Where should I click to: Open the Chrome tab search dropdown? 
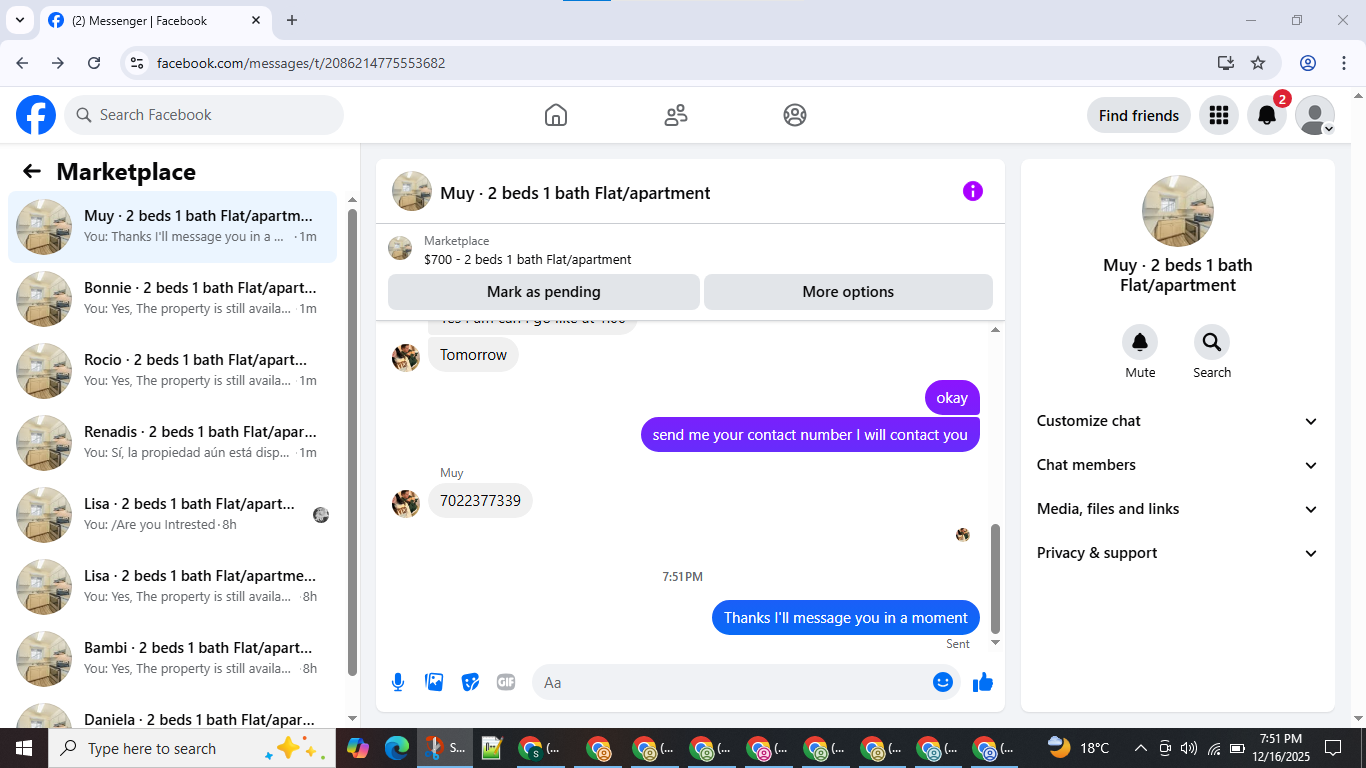pyautogui.click(x=19, y=20)
